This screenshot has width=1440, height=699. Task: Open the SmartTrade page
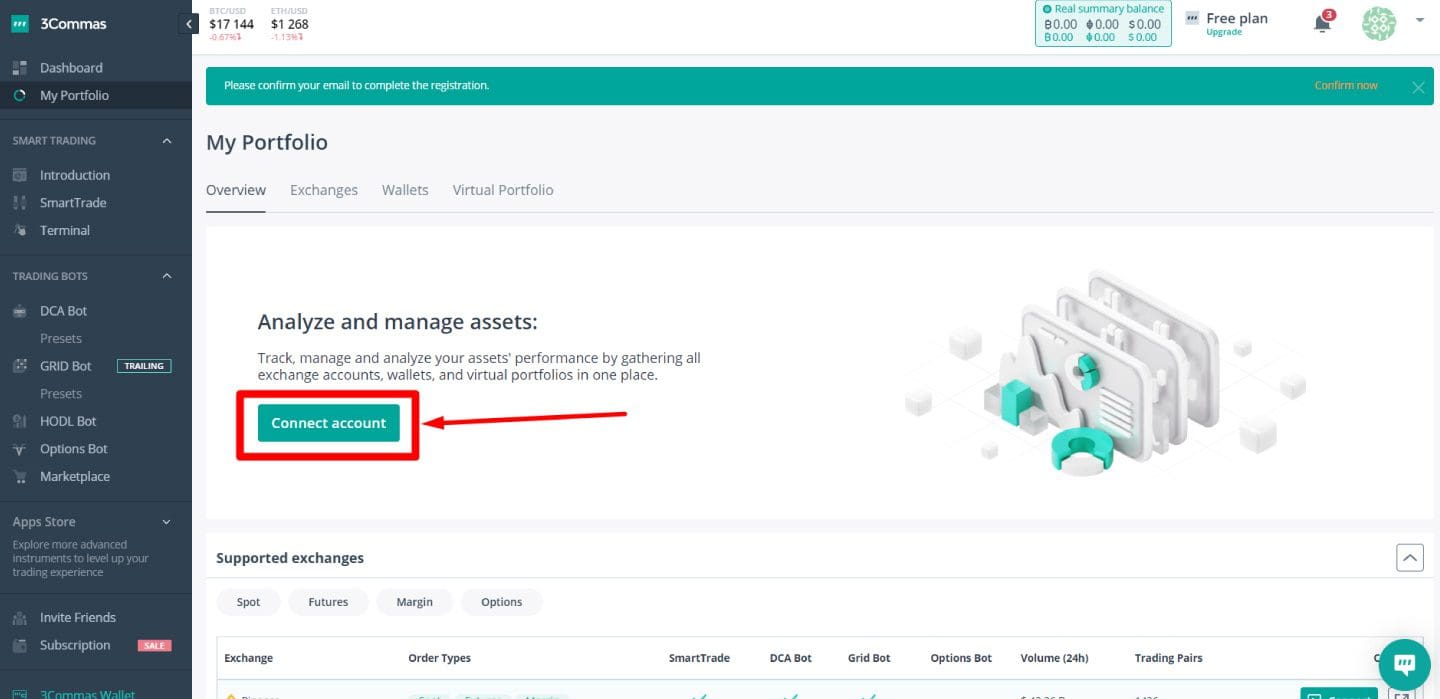pos(73,203)
